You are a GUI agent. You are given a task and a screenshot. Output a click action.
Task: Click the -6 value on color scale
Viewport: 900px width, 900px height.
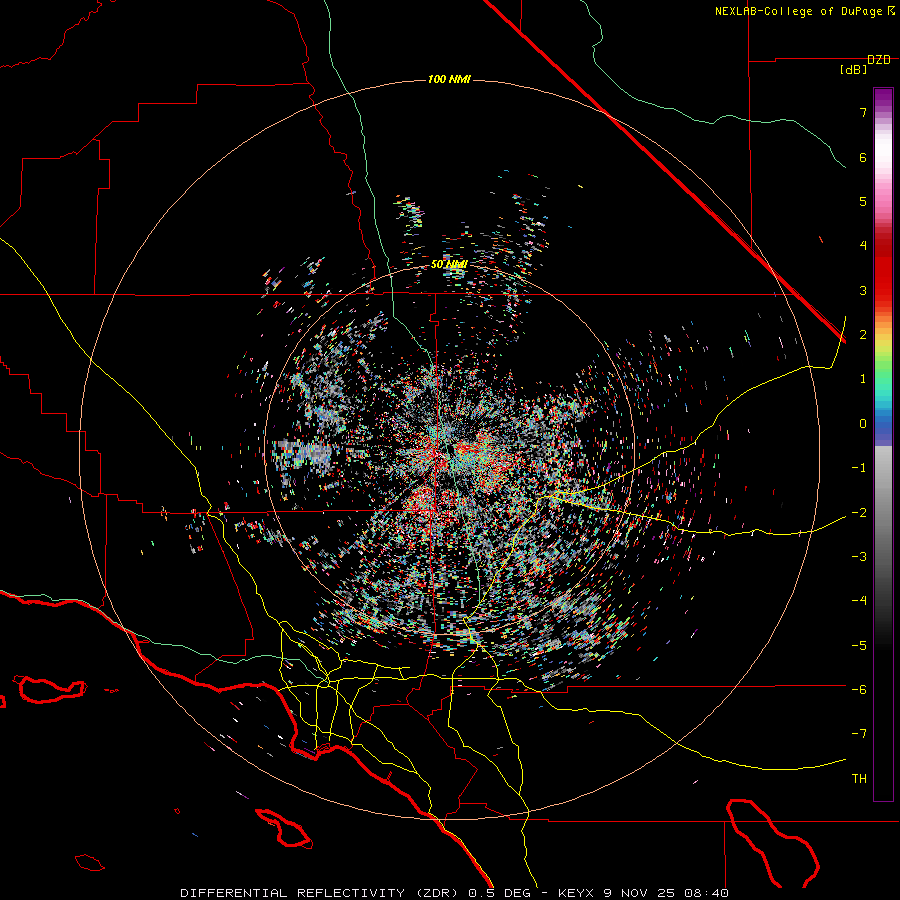point(859,690)
